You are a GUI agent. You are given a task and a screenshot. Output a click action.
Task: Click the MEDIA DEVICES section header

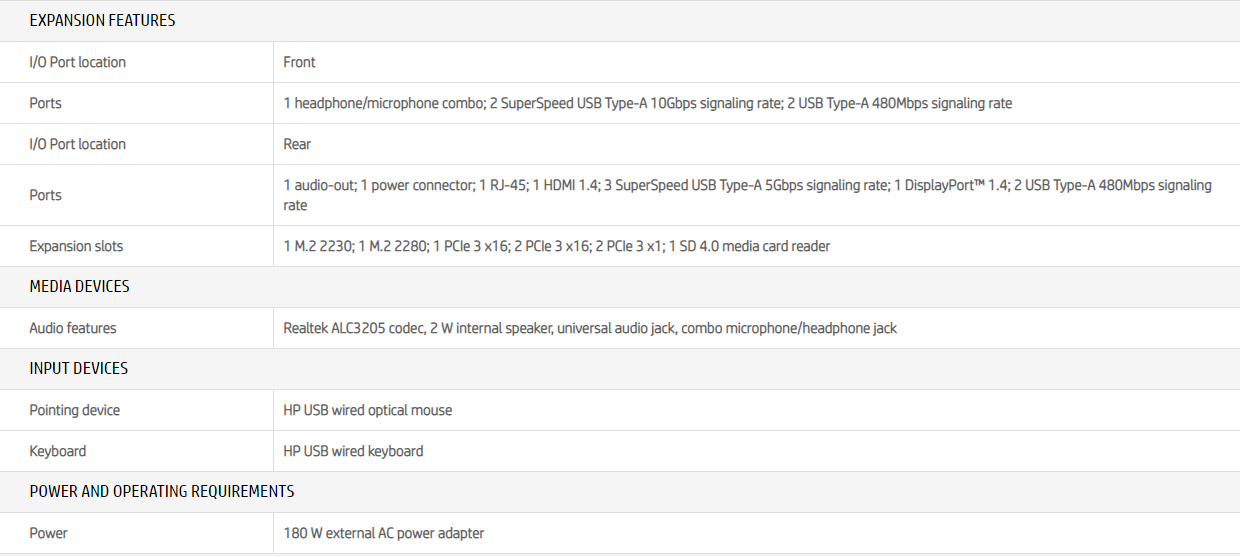pyautogui.click(x=79, y=286)
